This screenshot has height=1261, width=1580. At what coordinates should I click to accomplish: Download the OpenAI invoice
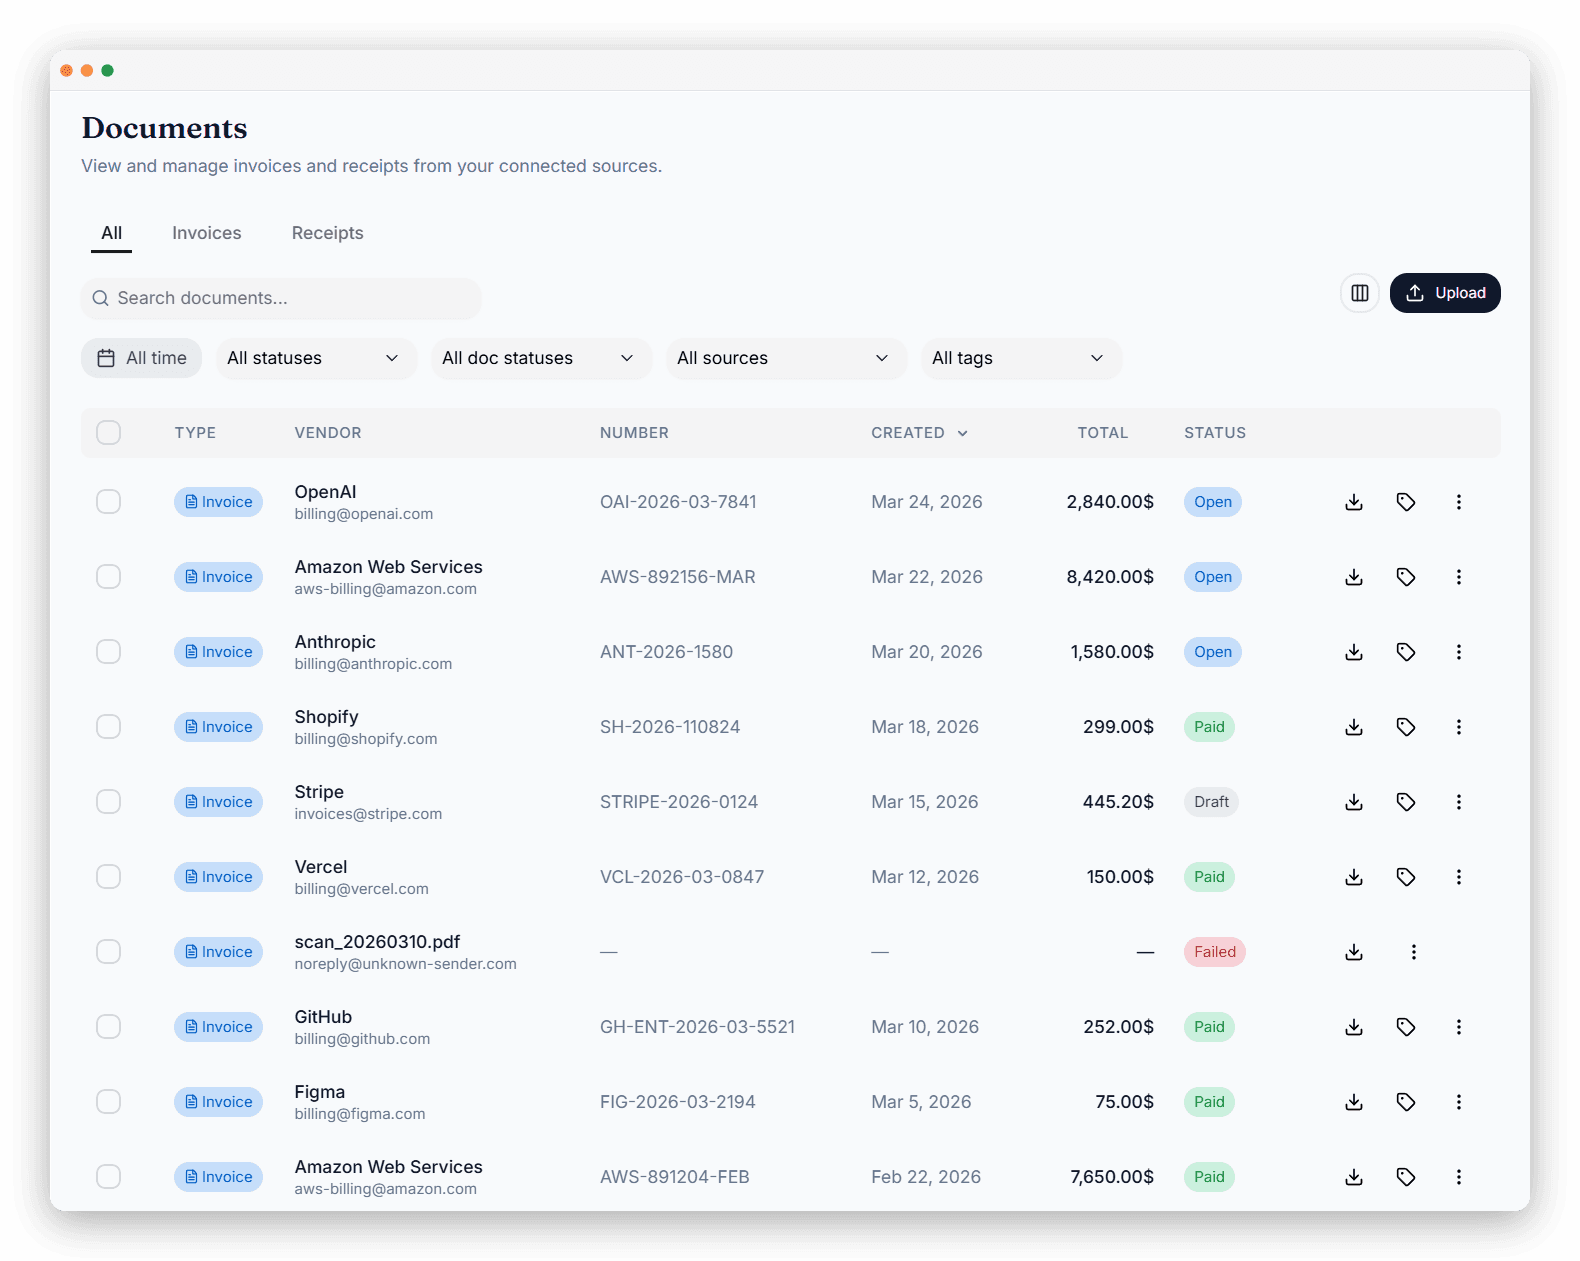pyautogui.click(x=1354, y=502)
